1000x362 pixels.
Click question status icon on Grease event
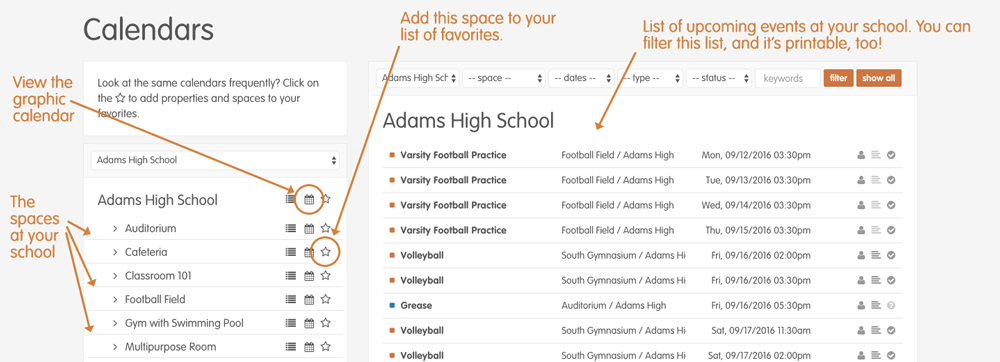[x=891, y=305]
